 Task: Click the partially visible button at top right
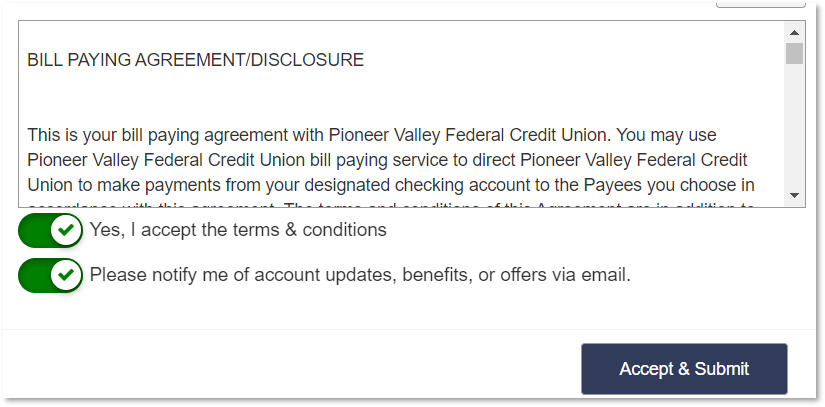coord(760,4)
